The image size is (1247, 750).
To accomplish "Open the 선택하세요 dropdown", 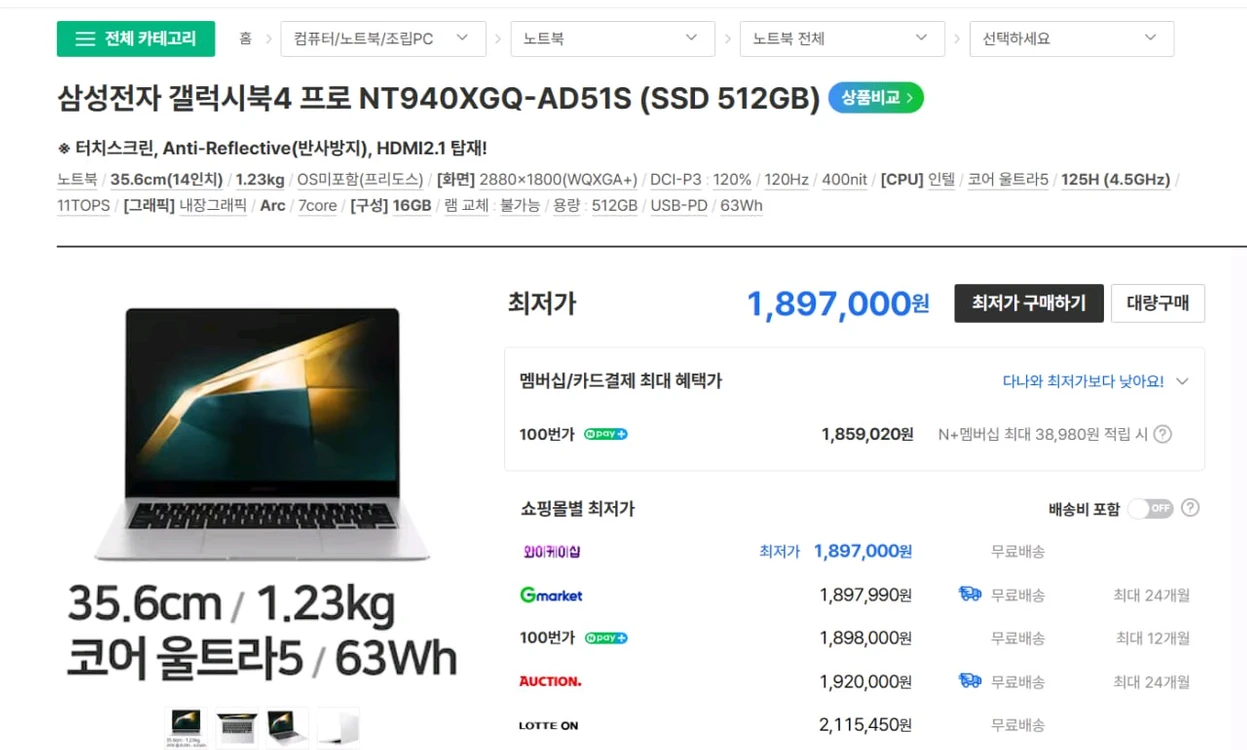I will pyautogui.click(x=1071, y=39).
